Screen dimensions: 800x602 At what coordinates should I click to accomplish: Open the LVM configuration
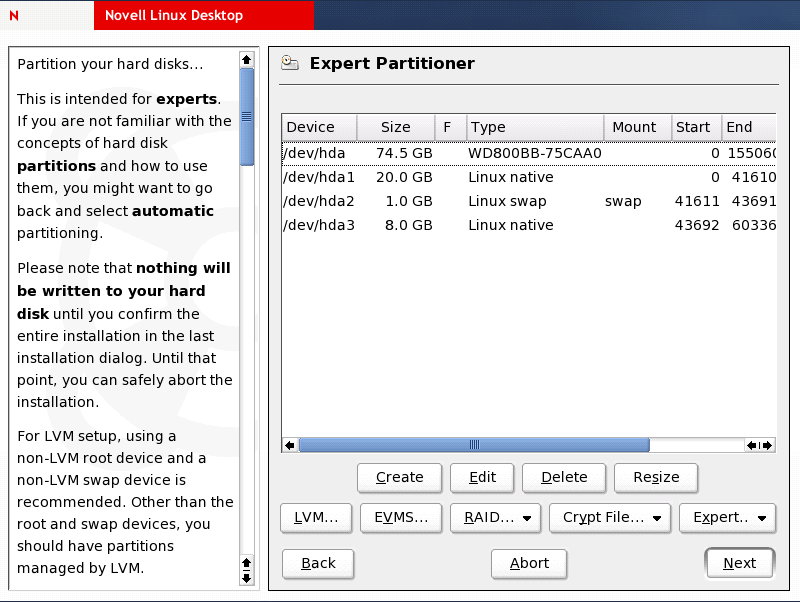316,517
